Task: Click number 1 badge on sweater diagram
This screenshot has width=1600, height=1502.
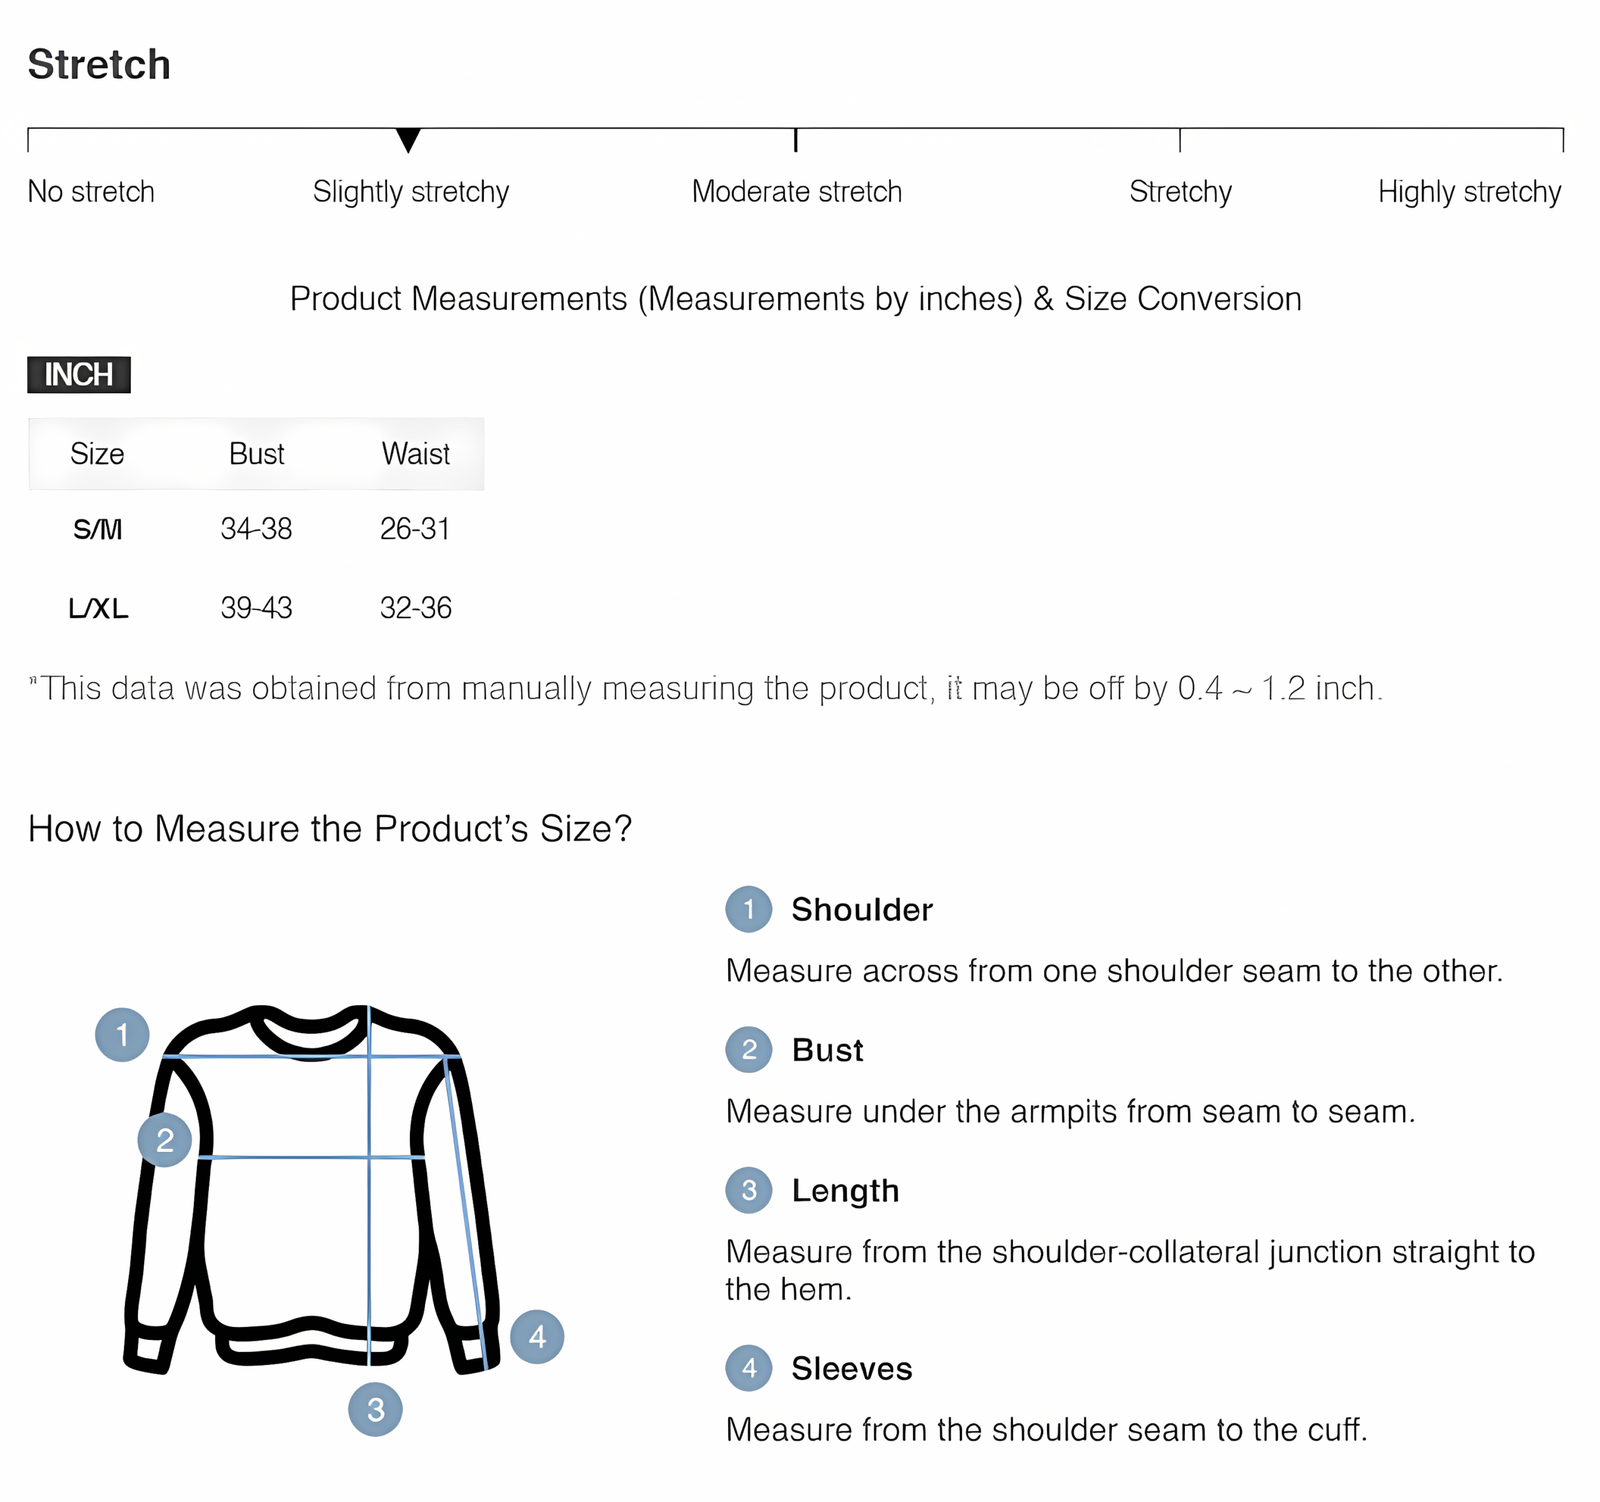Action: [x=122, y=1034]
